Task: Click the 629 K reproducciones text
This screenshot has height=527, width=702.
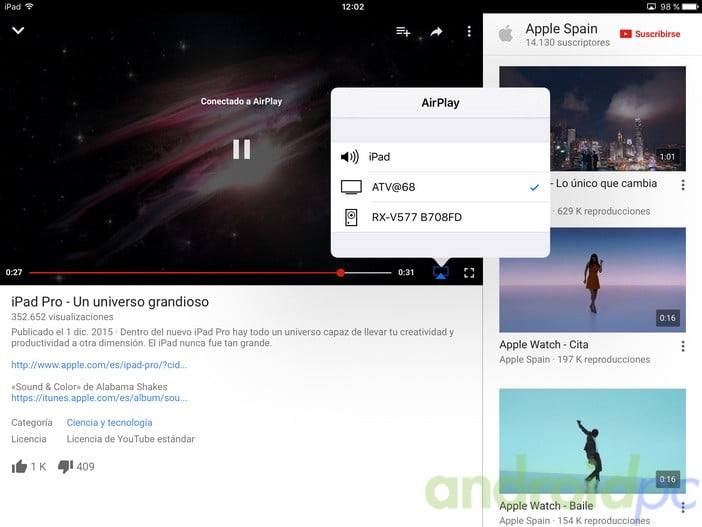Action: point(604,211)
